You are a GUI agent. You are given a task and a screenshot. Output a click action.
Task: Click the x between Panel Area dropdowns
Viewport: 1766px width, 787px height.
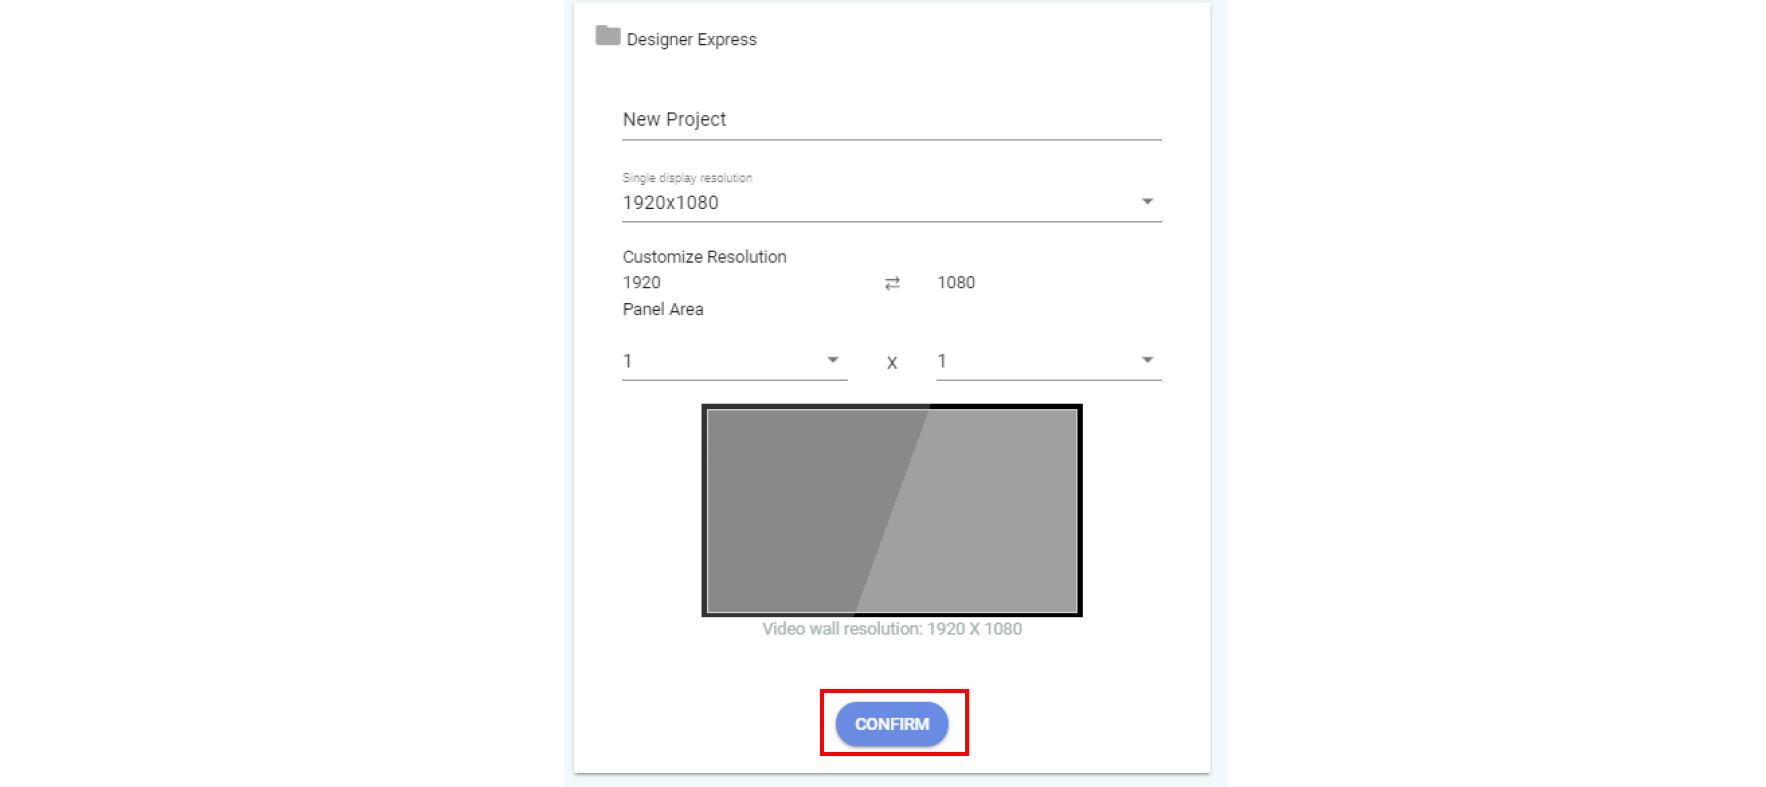[892, 363]
